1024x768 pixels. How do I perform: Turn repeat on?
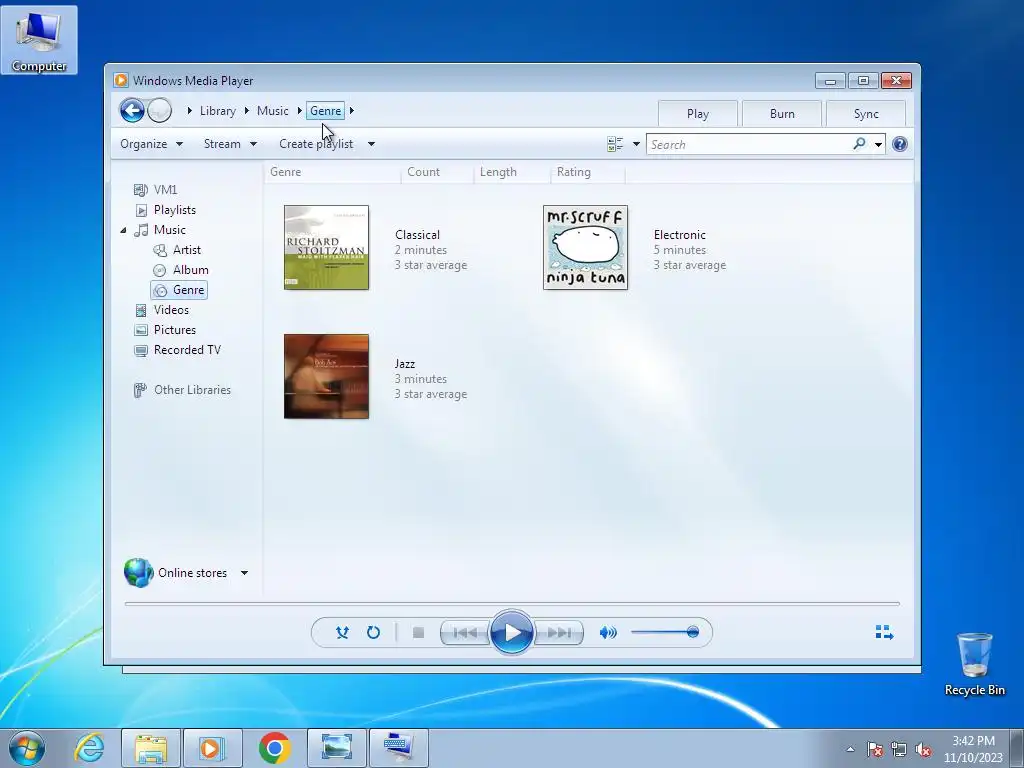[373, 632]
